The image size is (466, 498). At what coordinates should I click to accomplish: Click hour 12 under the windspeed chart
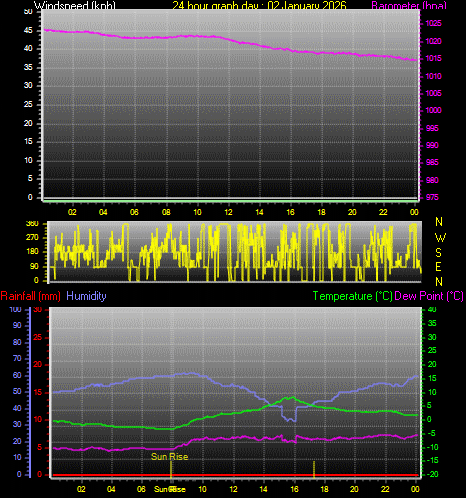coord(228,212)
